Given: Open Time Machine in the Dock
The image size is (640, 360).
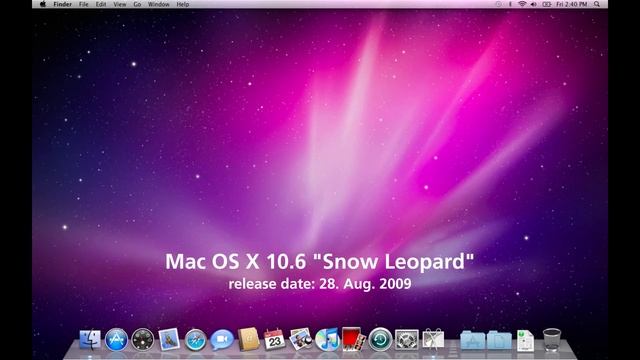Looking at the screenshot, I should [380, 340].
